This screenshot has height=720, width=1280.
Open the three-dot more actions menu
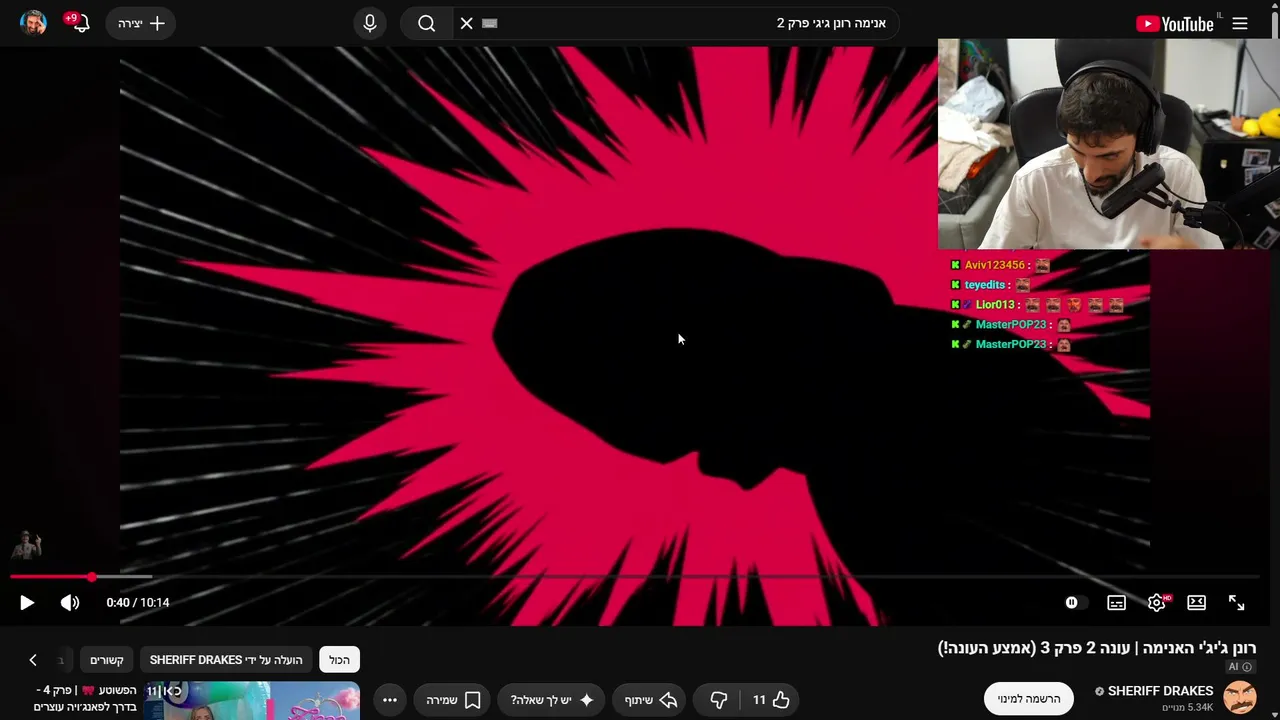[x=390, y=700]
